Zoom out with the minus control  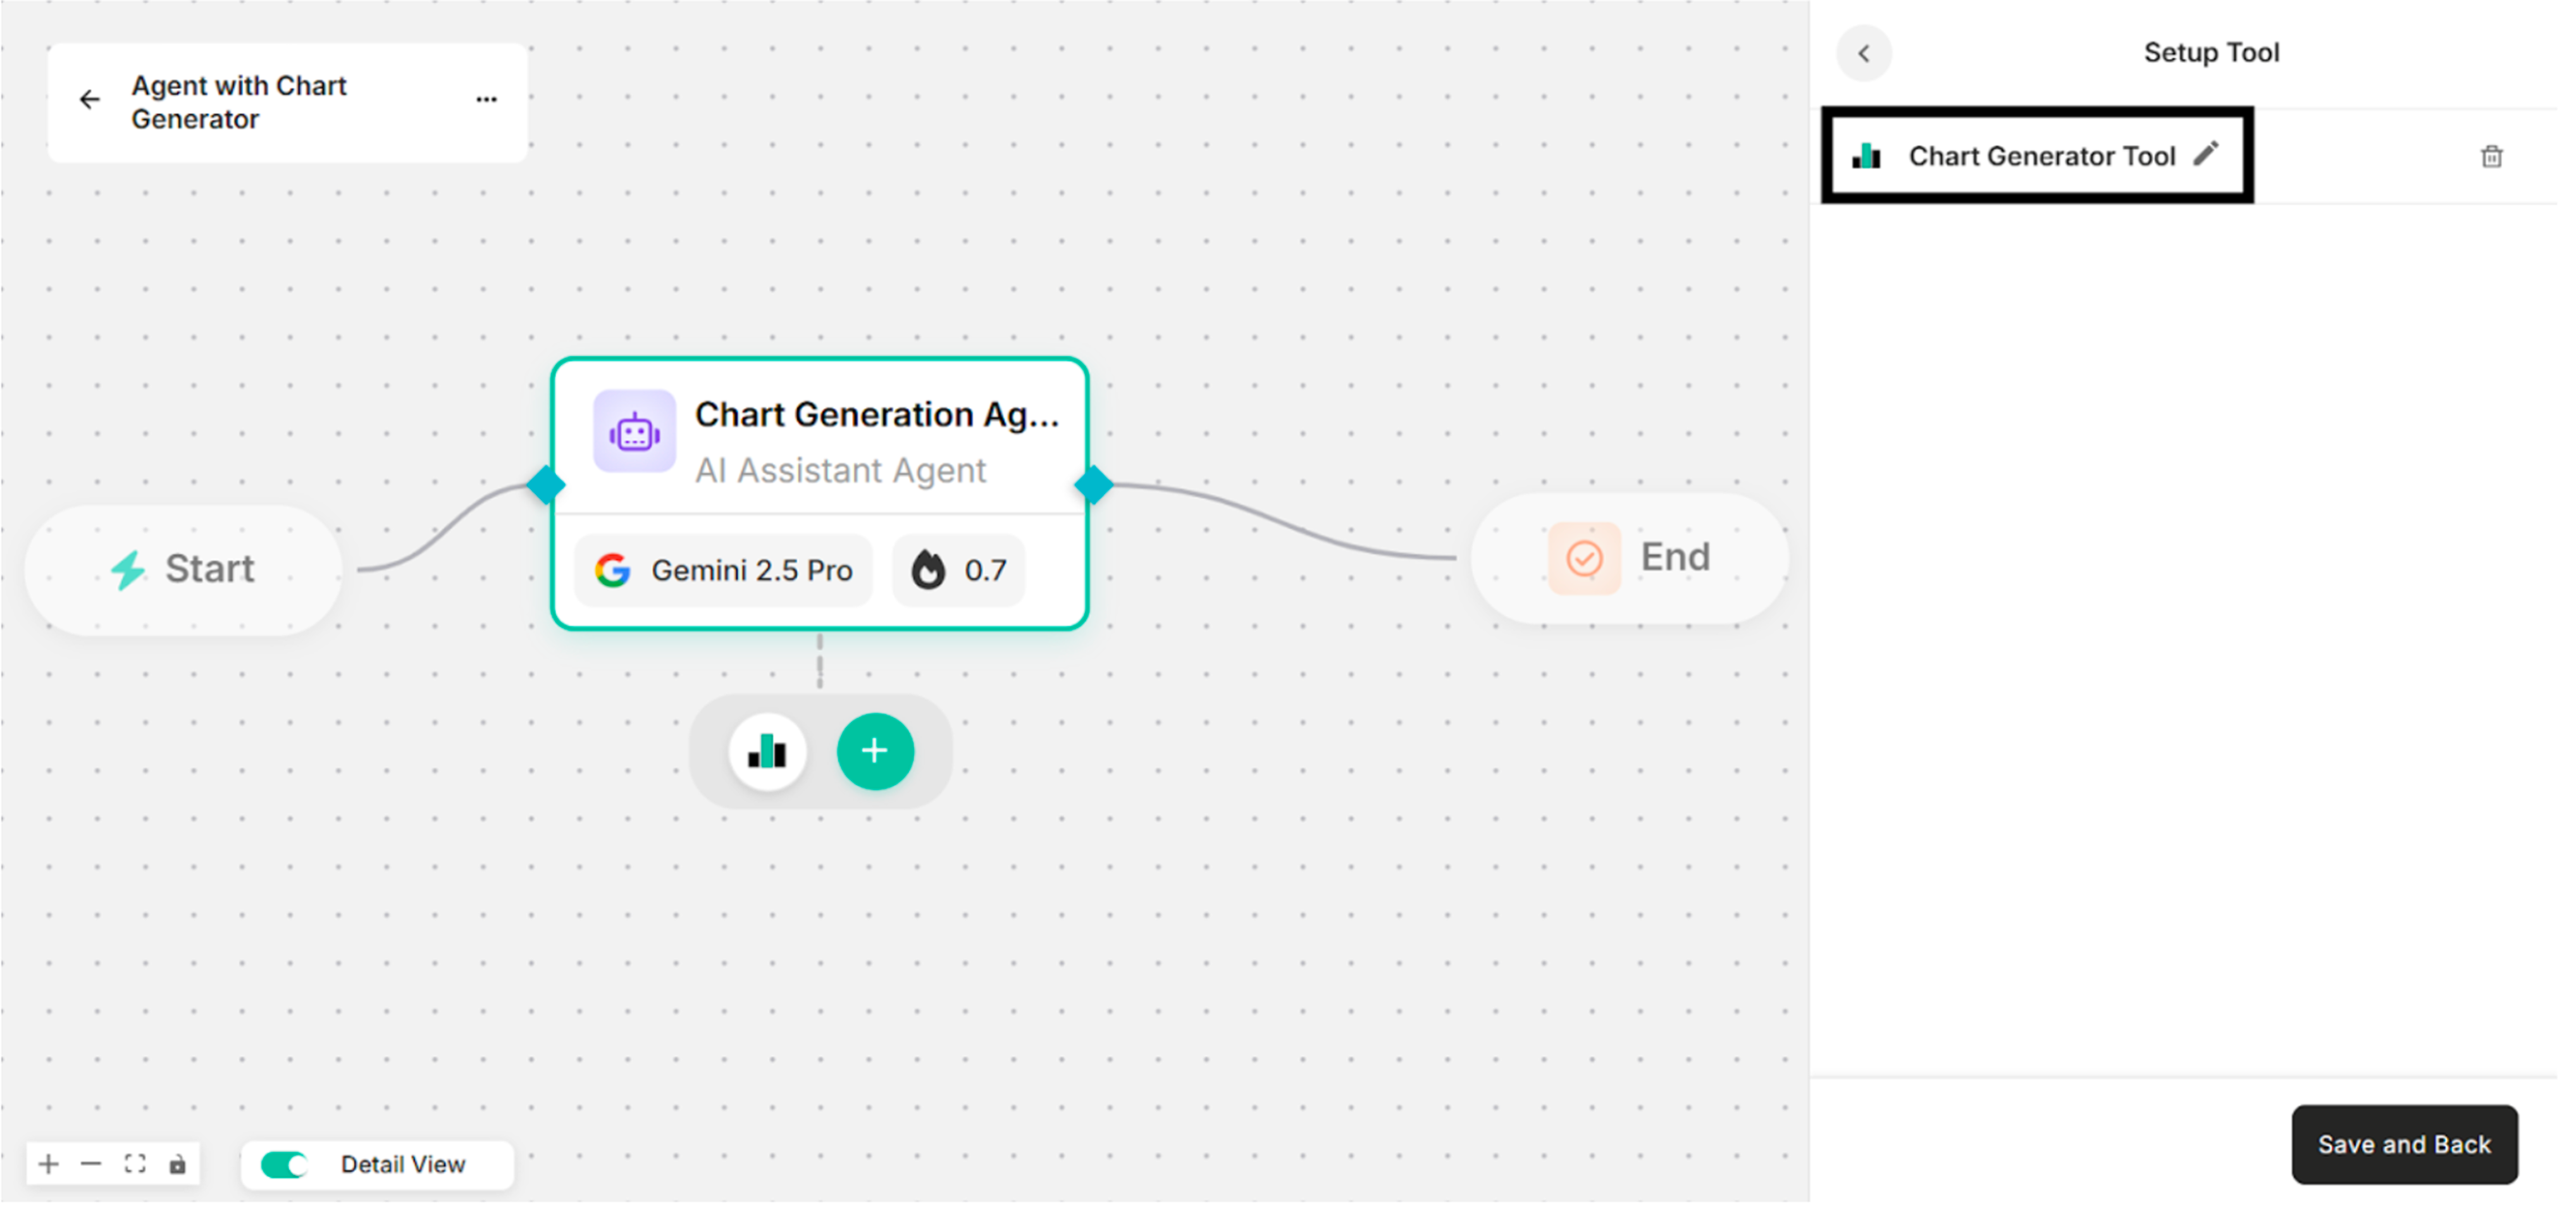pyautogui.click(x=91, y=1164)
